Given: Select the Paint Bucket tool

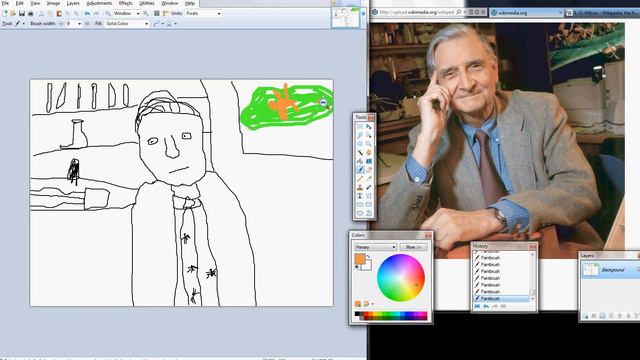Looking at the screenshot, I should point(360,161).
